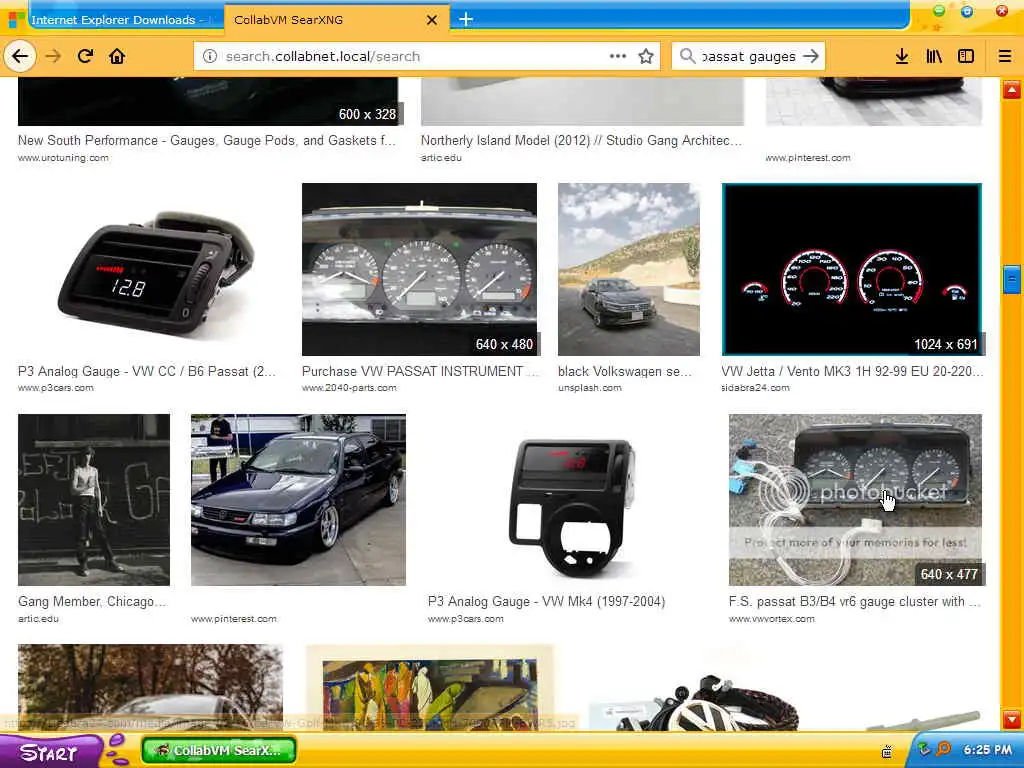
Task: Open the downloads arrow icon
Action: 902,56
